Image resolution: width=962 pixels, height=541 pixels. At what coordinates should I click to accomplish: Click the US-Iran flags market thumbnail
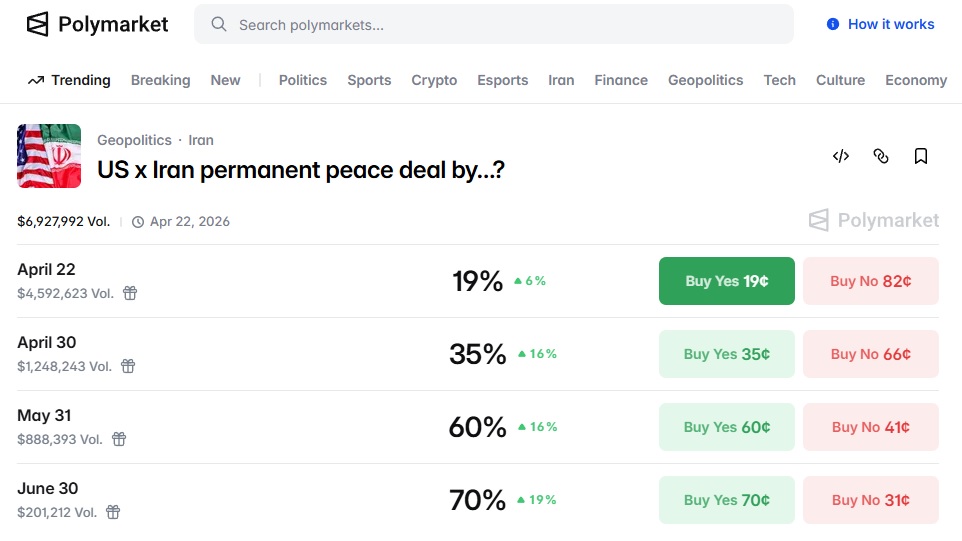click(x=49, y=156)
